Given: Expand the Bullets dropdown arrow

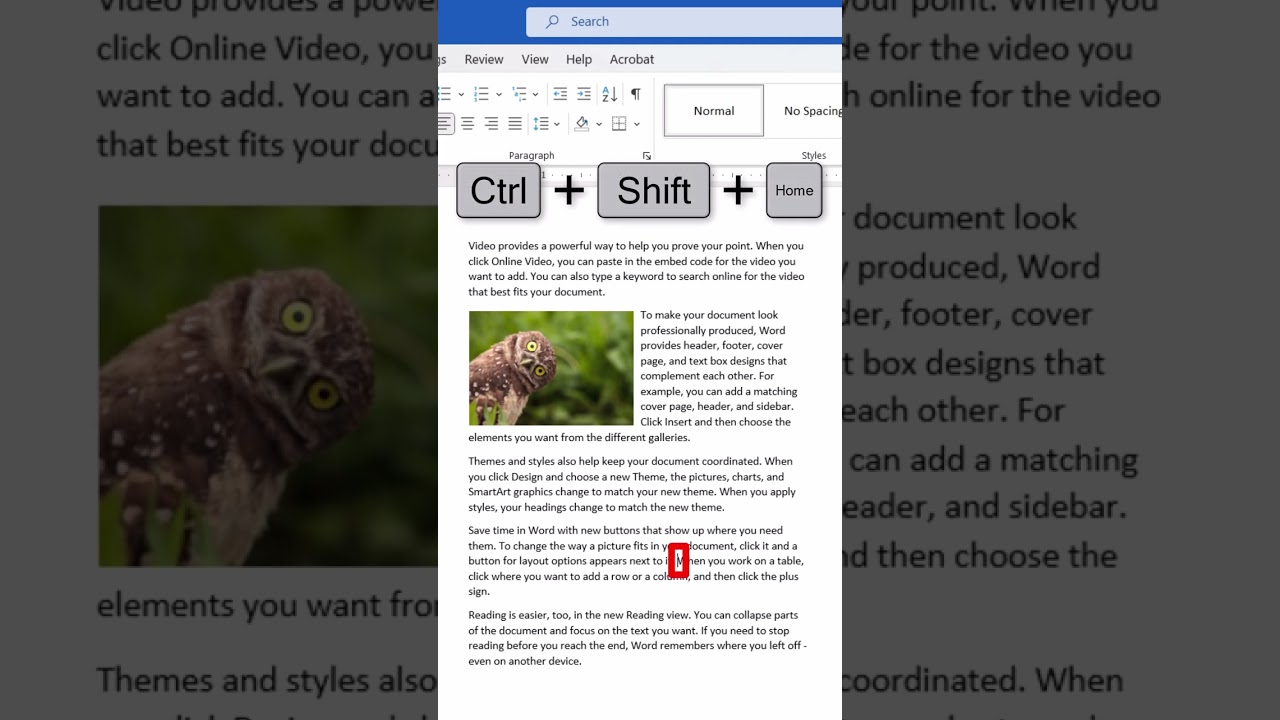Looking at the screenshot, I should click(461, 94).
